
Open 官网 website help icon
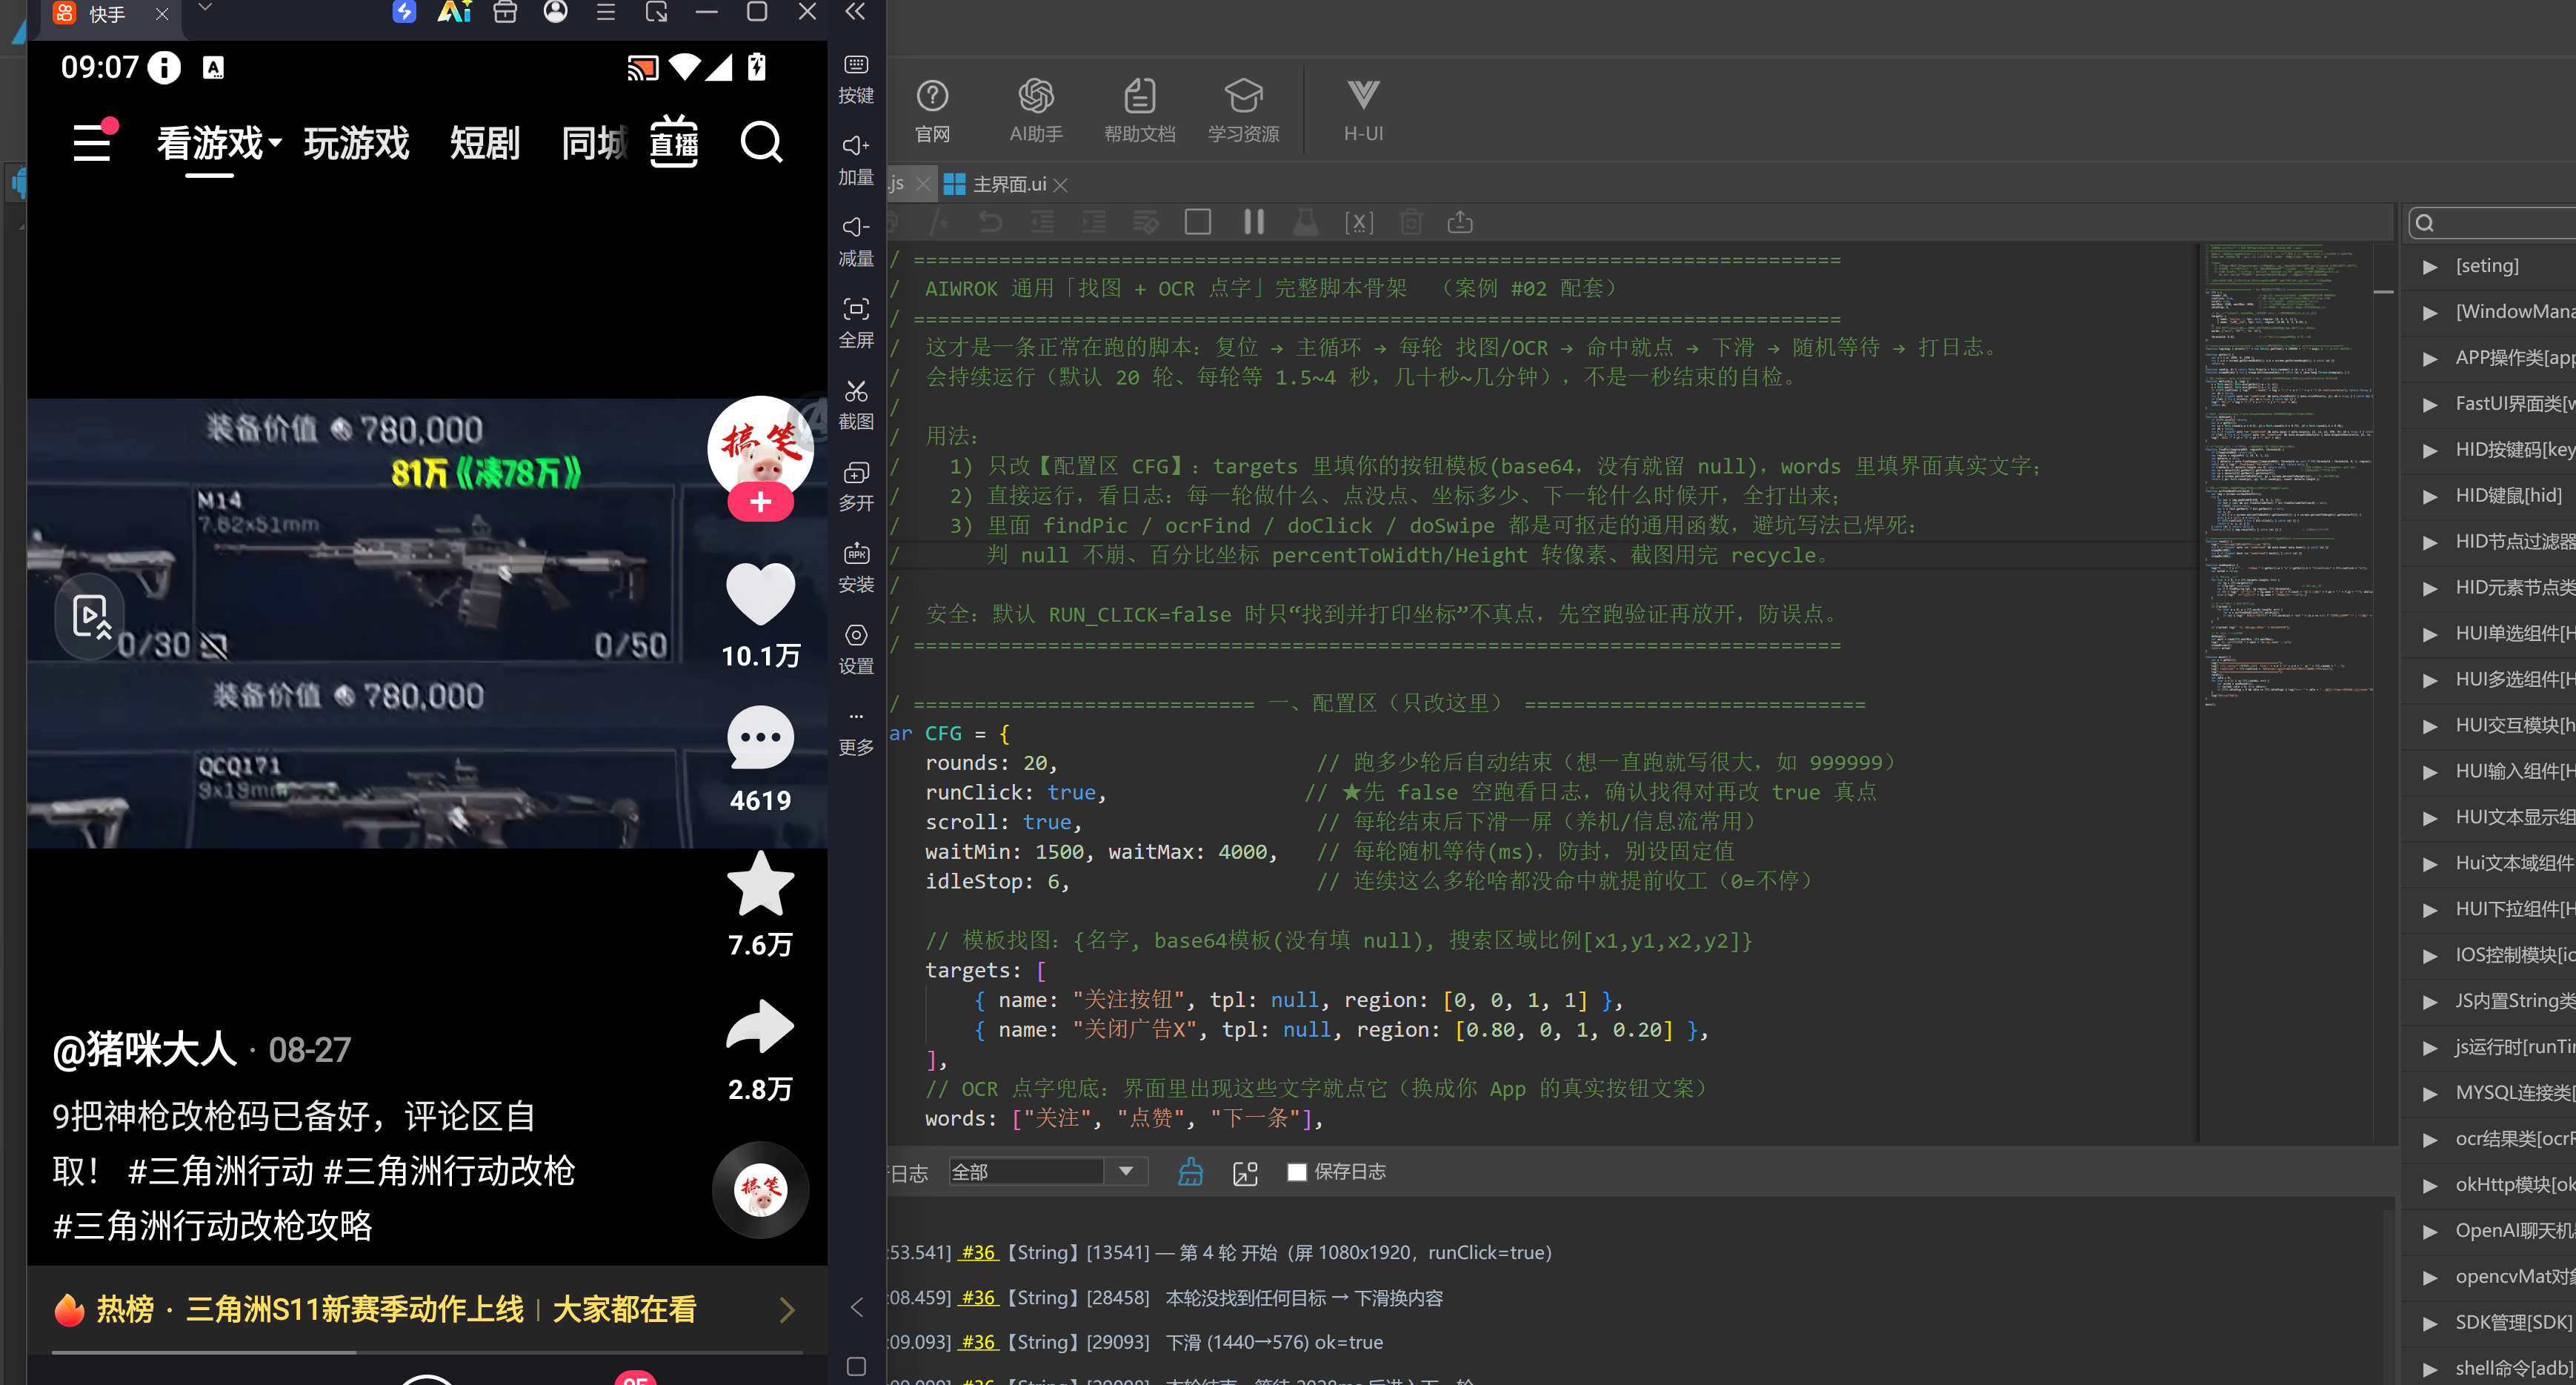(932, 109)
